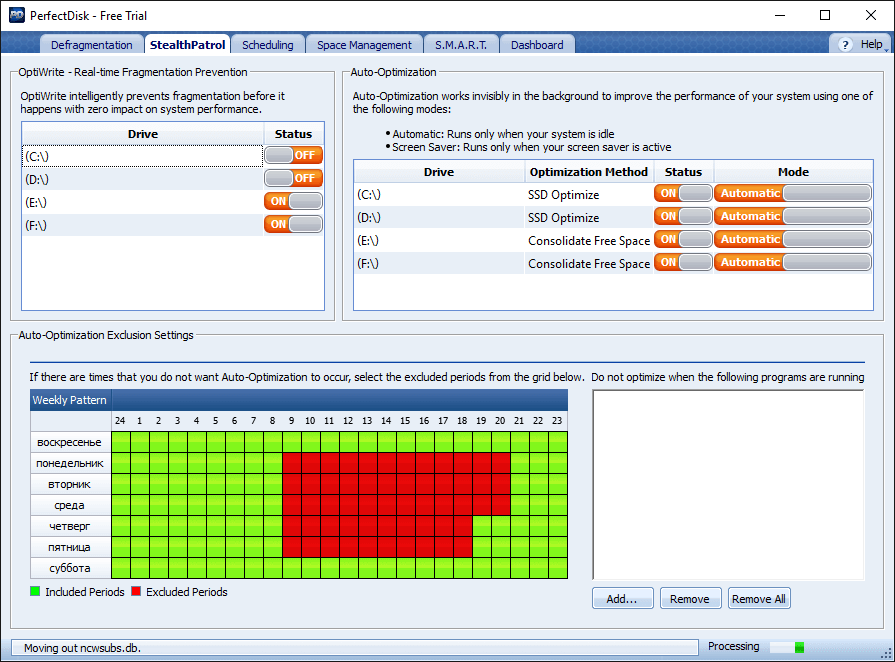This screenshot has width=895, height=662.
Task: Turn off OptiWrite for drive F:\
Action: (293, 224)
